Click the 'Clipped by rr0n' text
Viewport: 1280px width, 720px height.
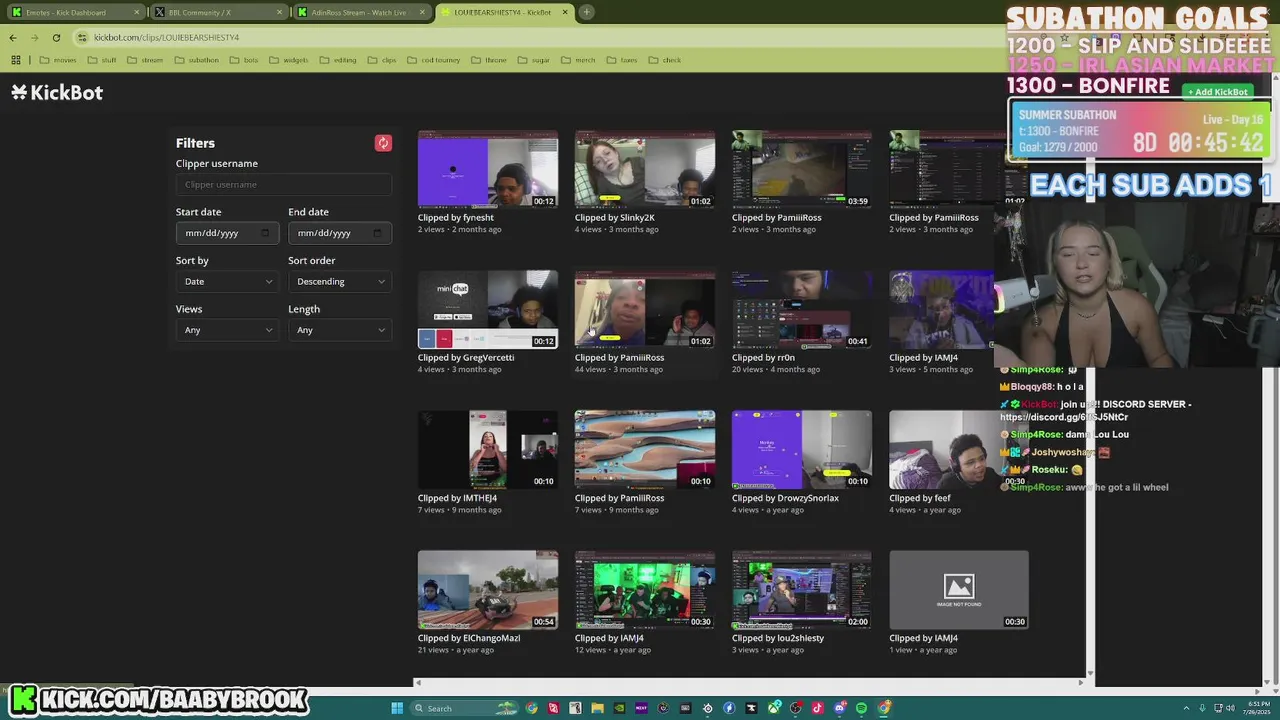[x=763, y=357]
